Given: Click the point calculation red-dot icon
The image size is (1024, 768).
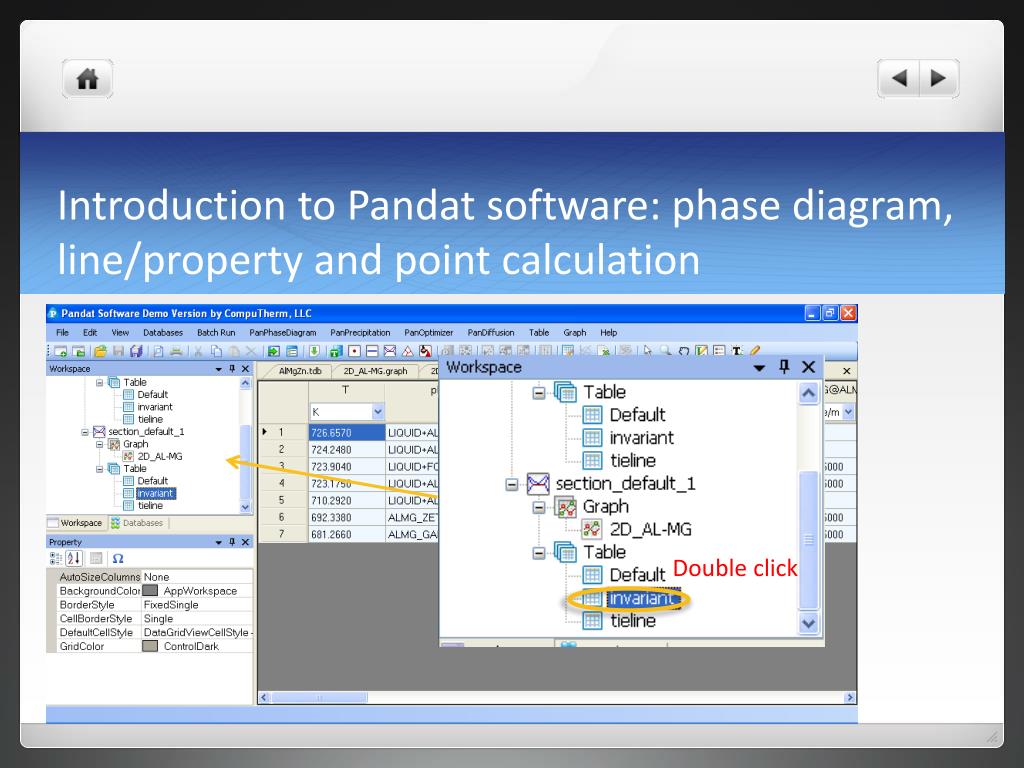Looking at the screenshot, I should coord(354,351).
